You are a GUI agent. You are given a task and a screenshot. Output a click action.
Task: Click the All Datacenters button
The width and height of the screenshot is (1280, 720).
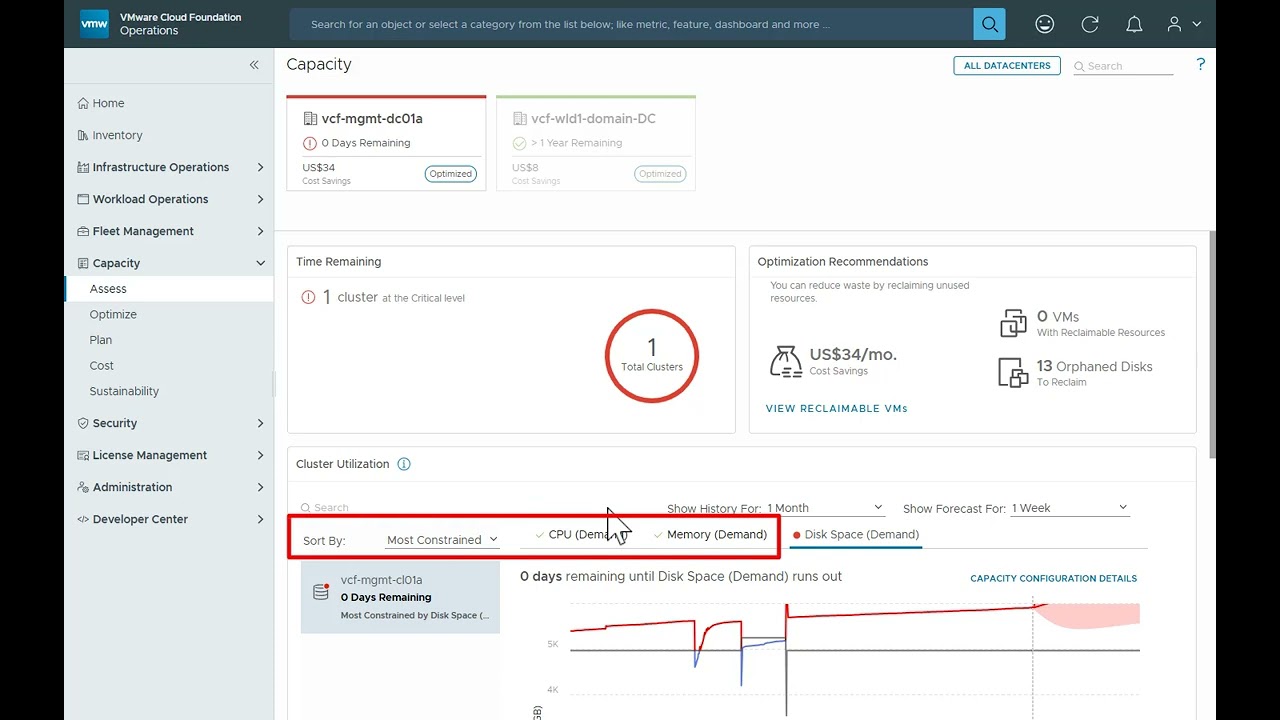pos(1006,66)
